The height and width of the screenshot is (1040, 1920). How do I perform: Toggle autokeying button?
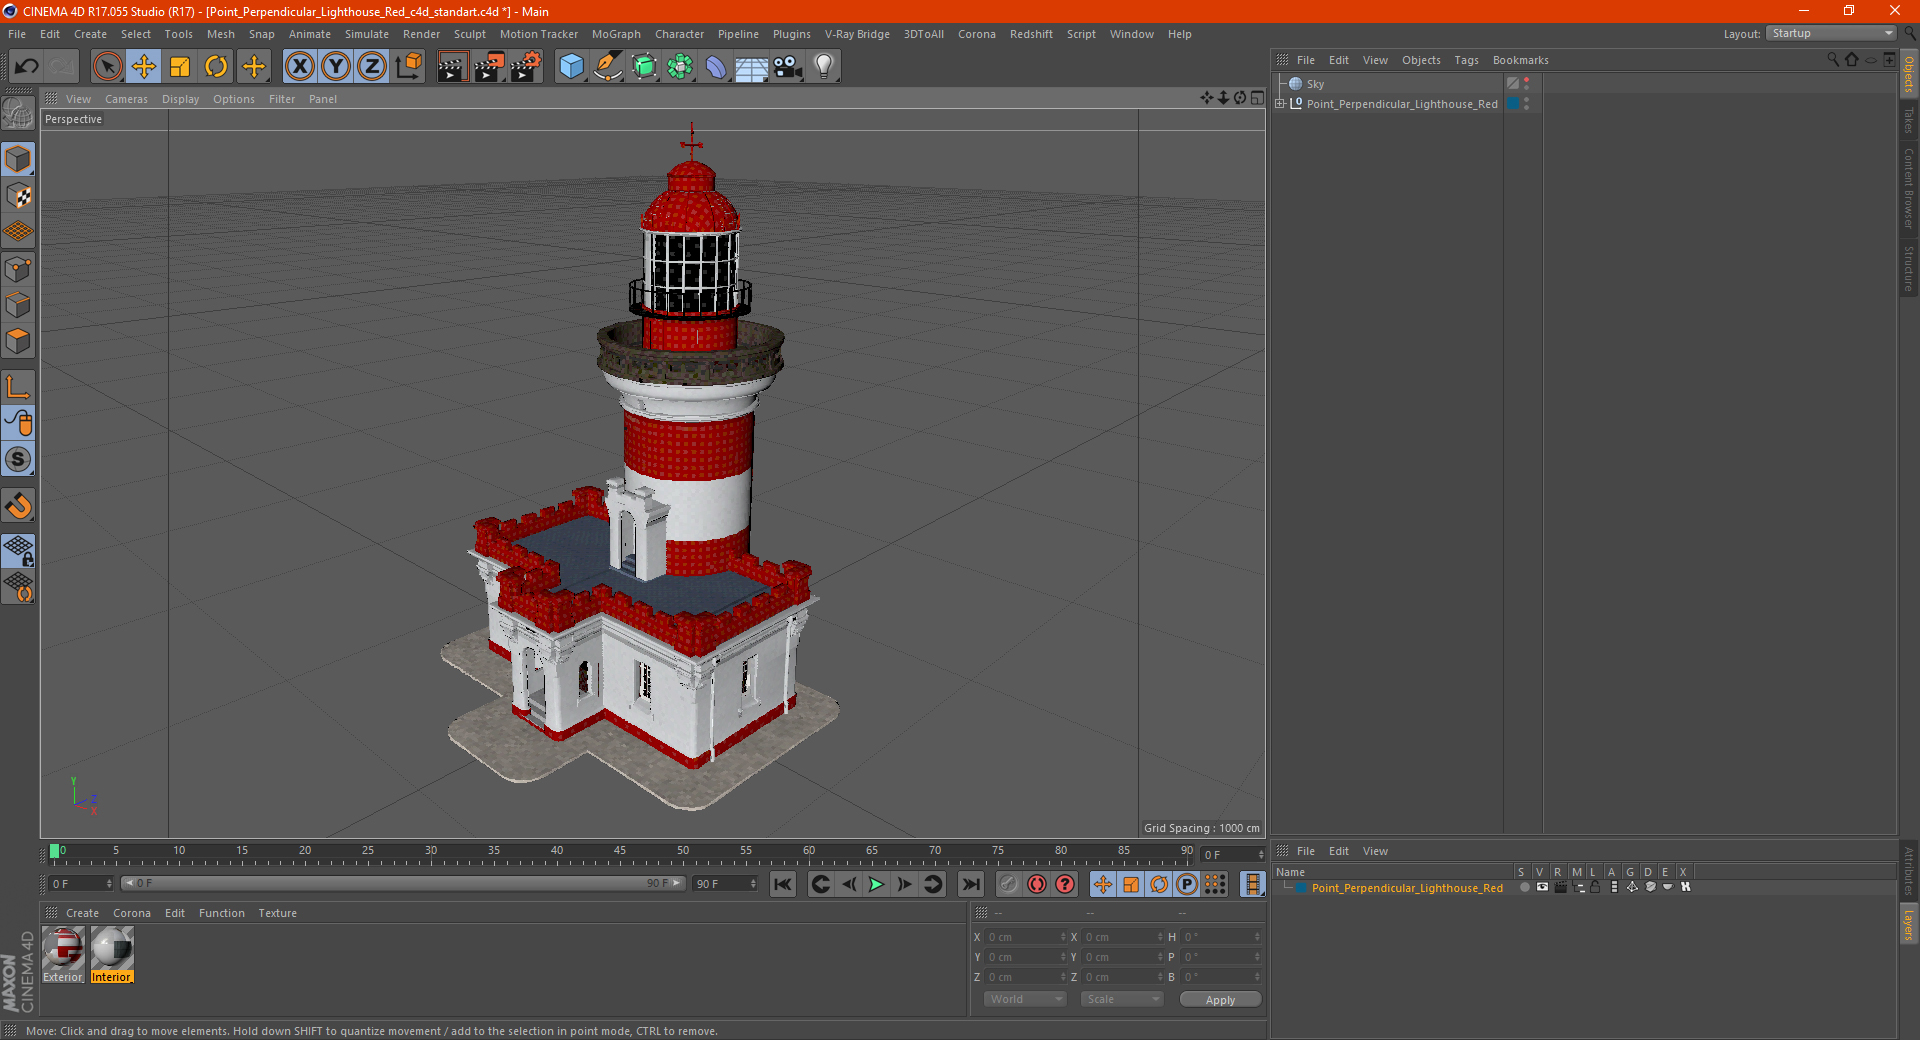(1037, 884)
